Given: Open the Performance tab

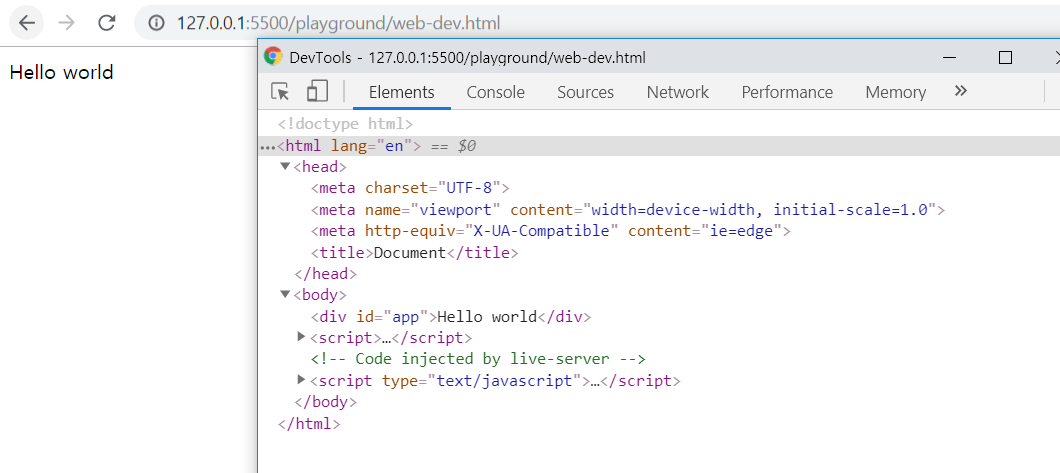Looking at the screenshot, I should [x=787, y=93].
